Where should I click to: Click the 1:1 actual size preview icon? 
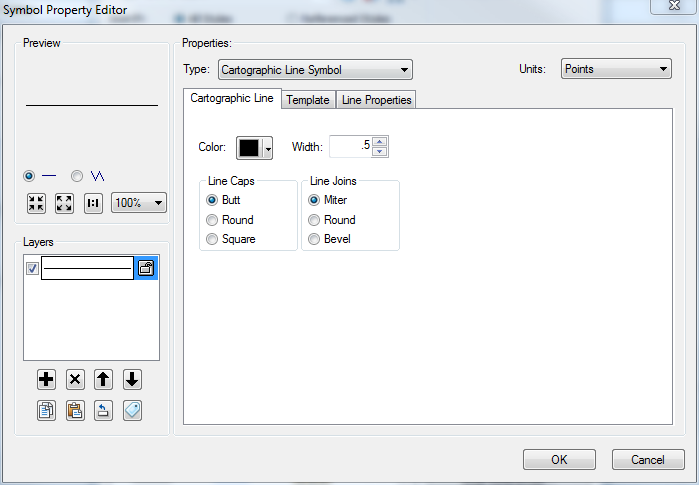pyautogui.click(x=93, y=204)
